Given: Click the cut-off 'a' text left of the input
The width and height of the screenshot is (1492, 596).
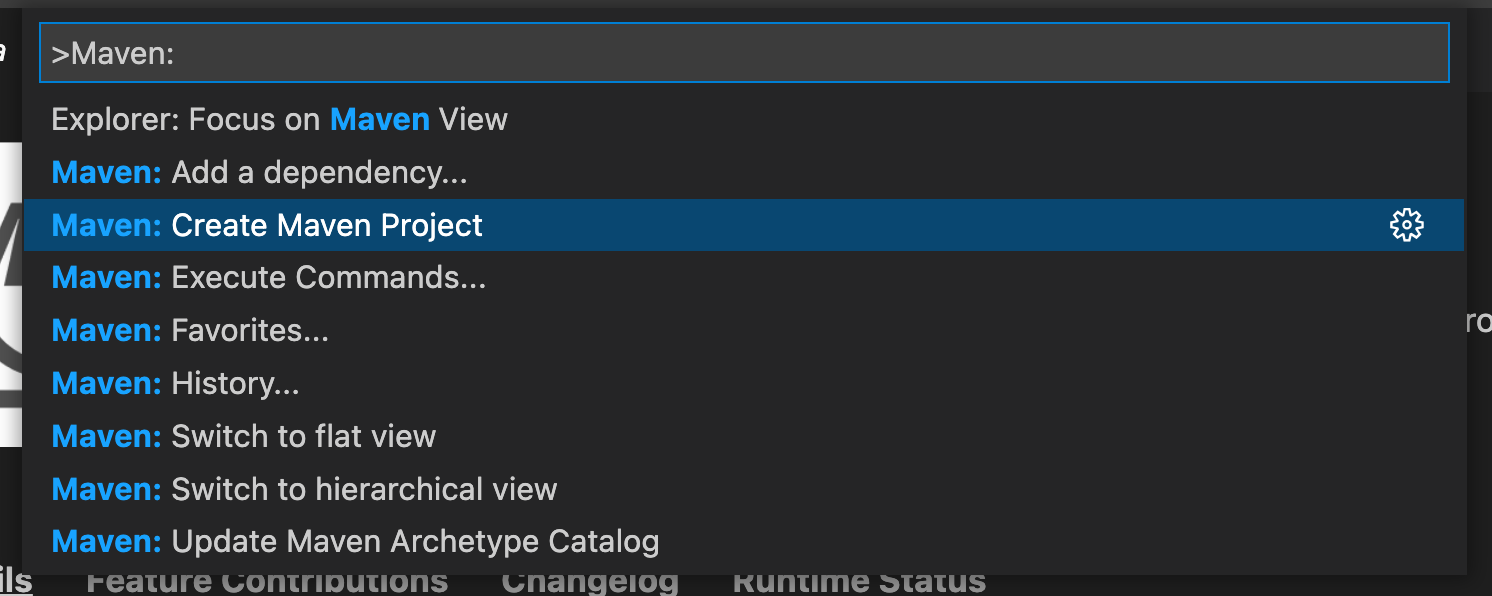Looking at the screenshot, I should pyautogui.click(x=3, y=50).
